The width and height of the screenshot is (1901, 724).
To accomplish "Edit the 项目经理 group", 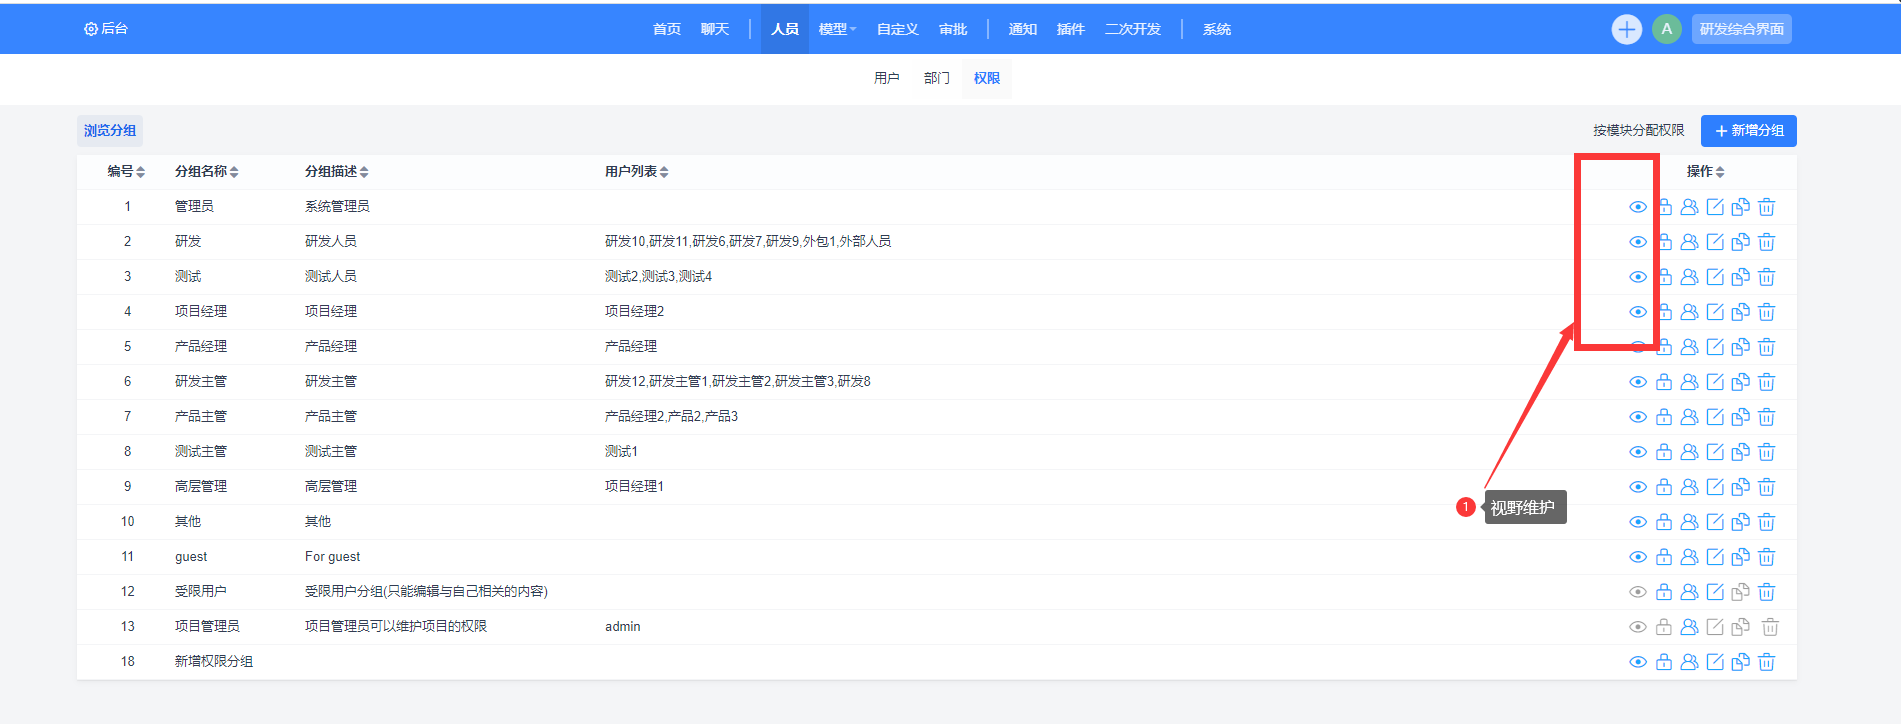I will pyautogui.click(x=1715, y=312).
